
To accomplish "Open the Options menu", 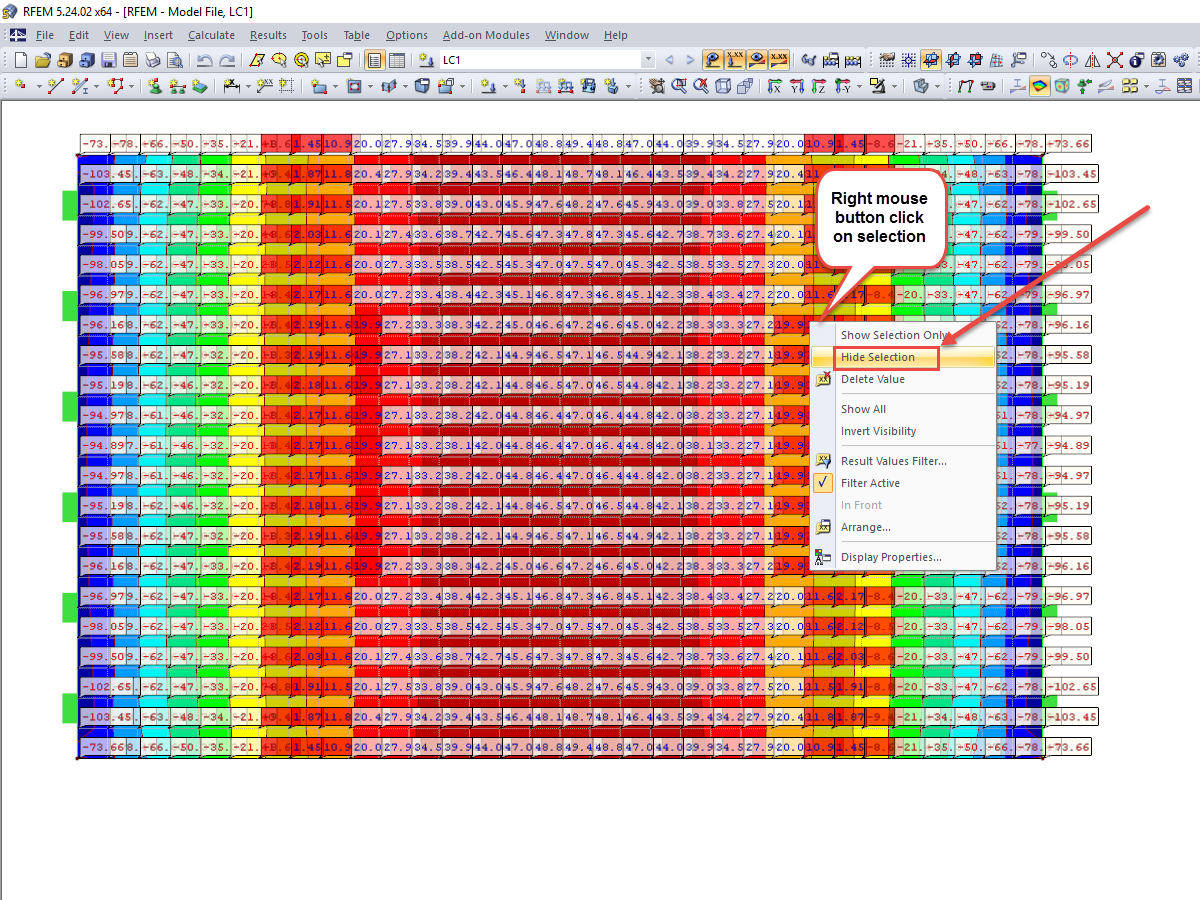I will [x=407, y=35].
